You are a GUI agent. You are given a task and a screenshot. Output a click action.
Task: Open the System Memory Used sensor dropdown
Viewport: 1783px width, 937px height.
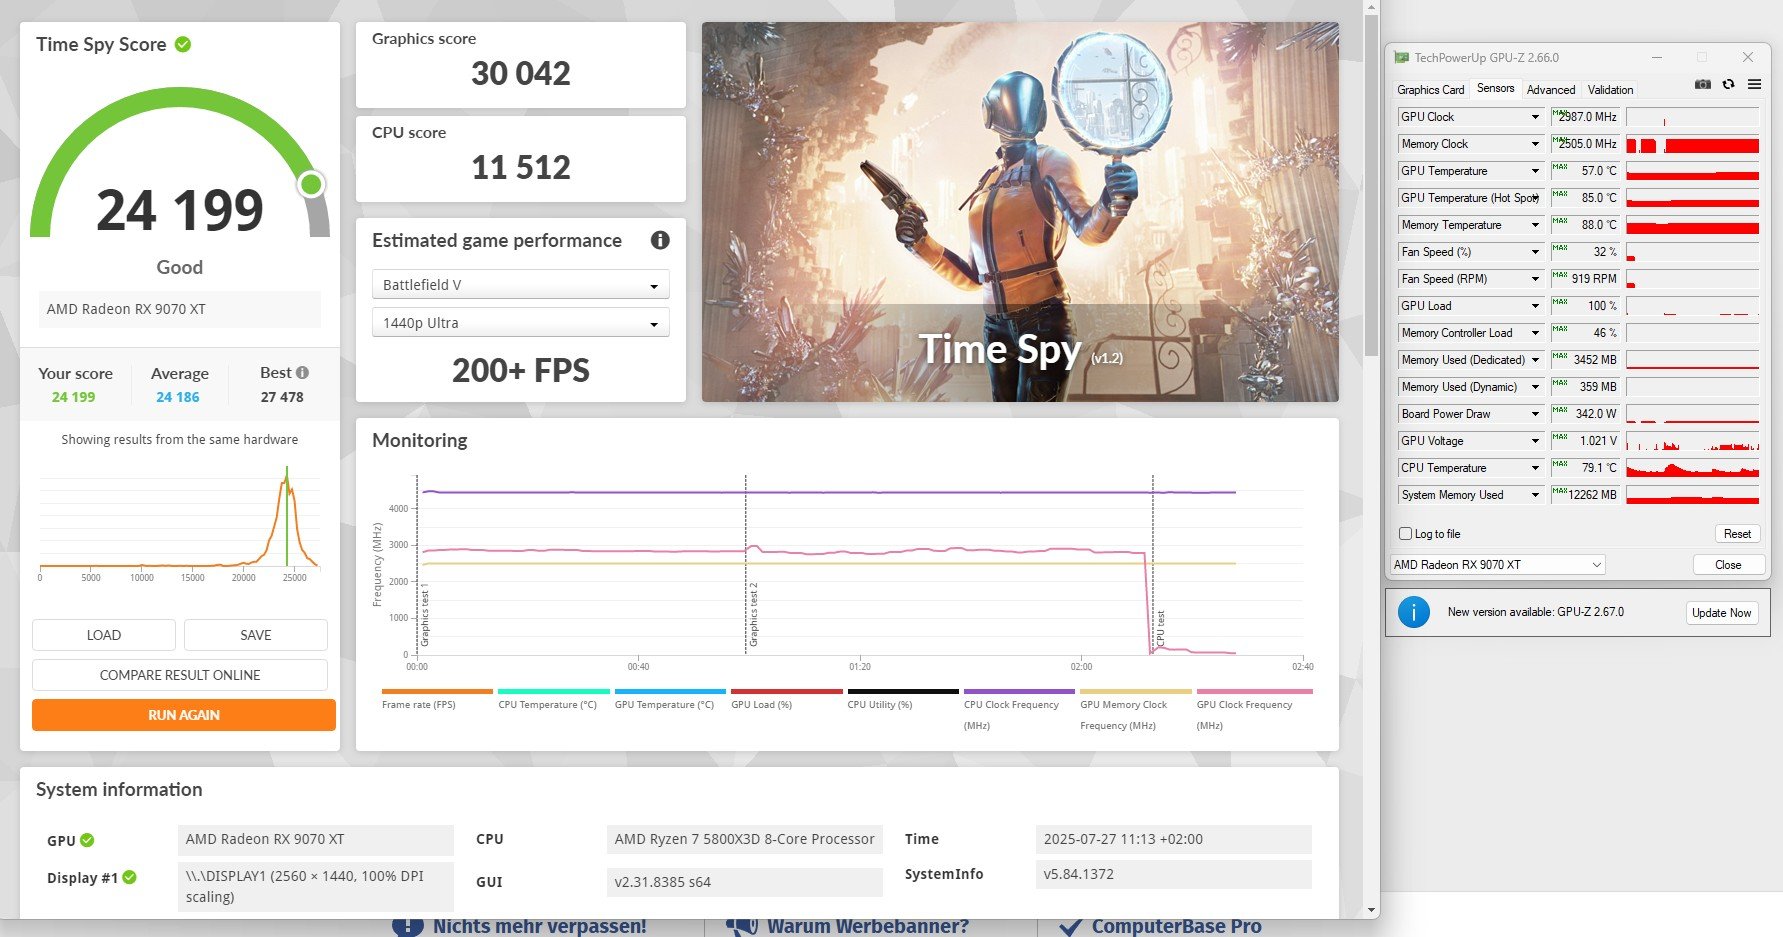coord(1535,495)
